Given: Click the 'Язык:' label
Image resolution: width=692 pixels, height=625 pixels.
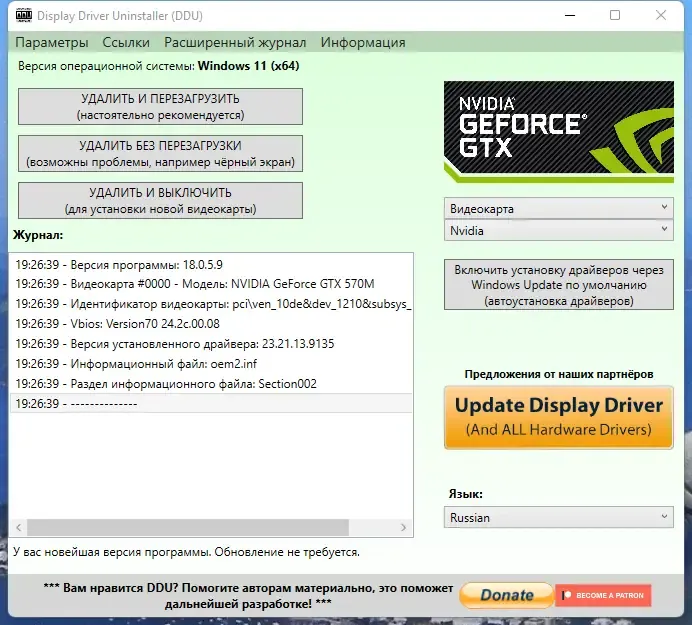Looking at the screenshot, I should coord(466,494).
